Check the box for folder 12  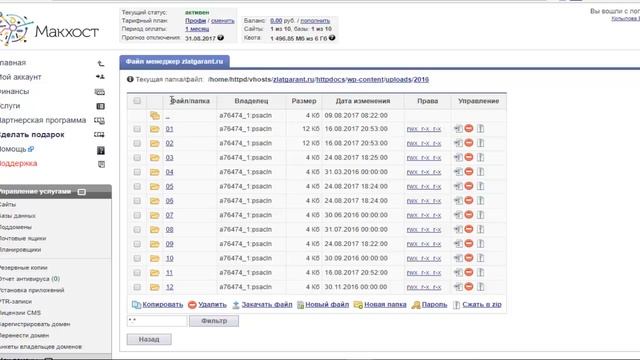pyautogui.click(x=137, y=287)
